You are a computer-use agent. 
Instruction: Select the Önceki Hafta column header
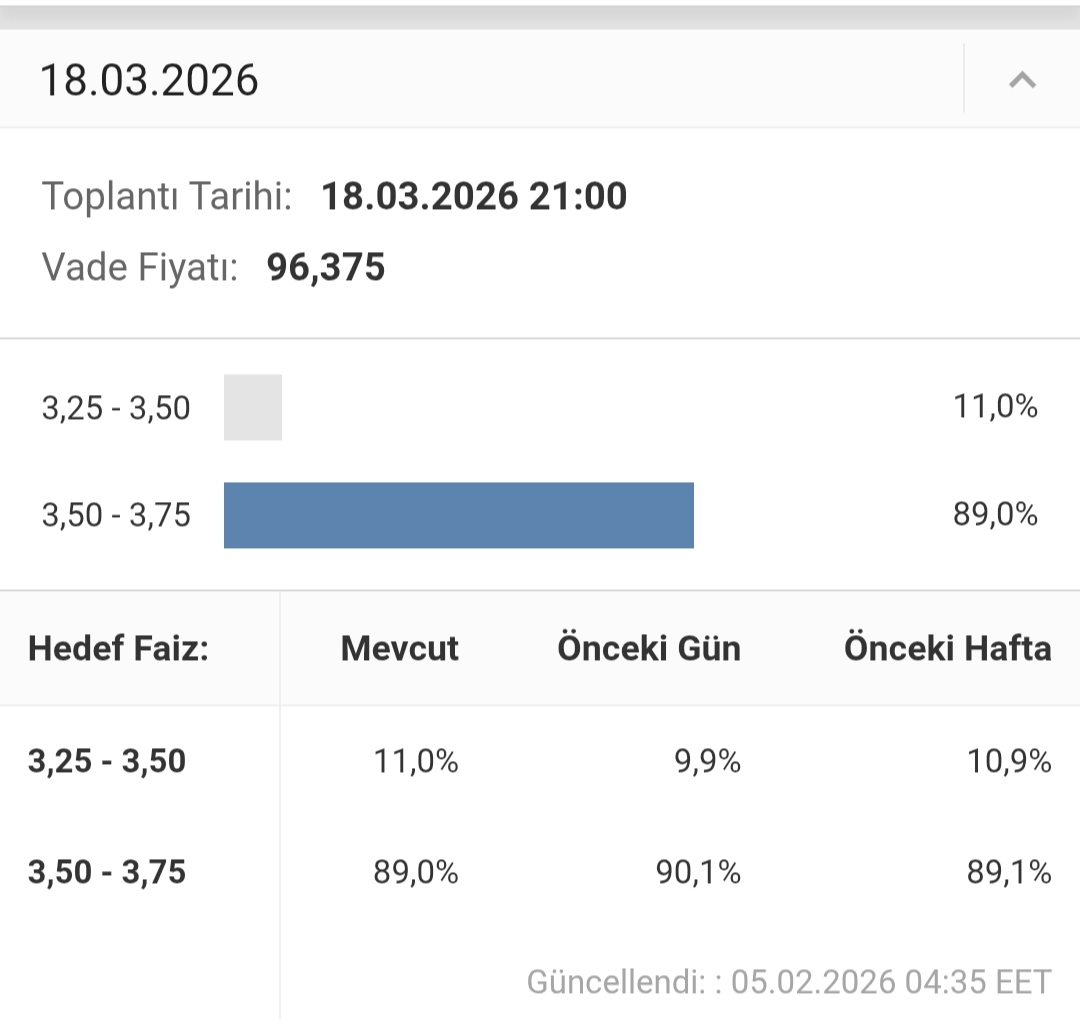pos(947,648)
